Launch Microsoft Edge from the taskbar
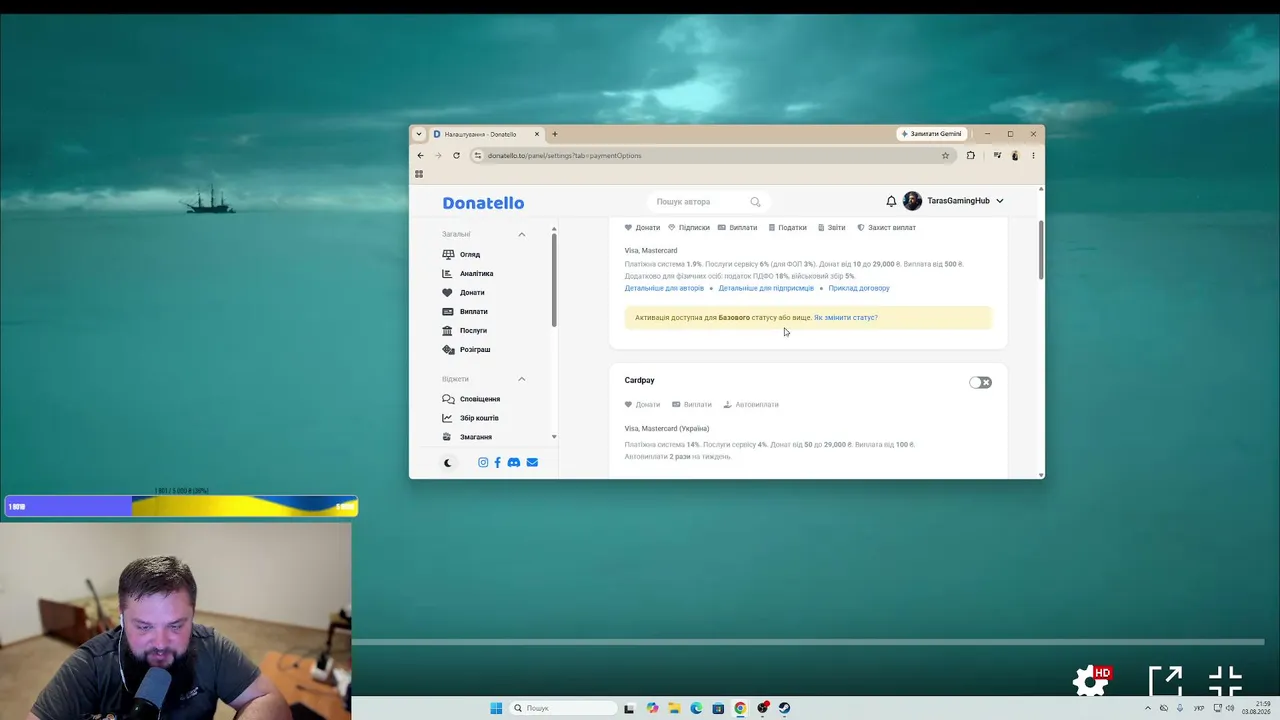This screenshot has height=720, width=1280. (x=696, y=708)
